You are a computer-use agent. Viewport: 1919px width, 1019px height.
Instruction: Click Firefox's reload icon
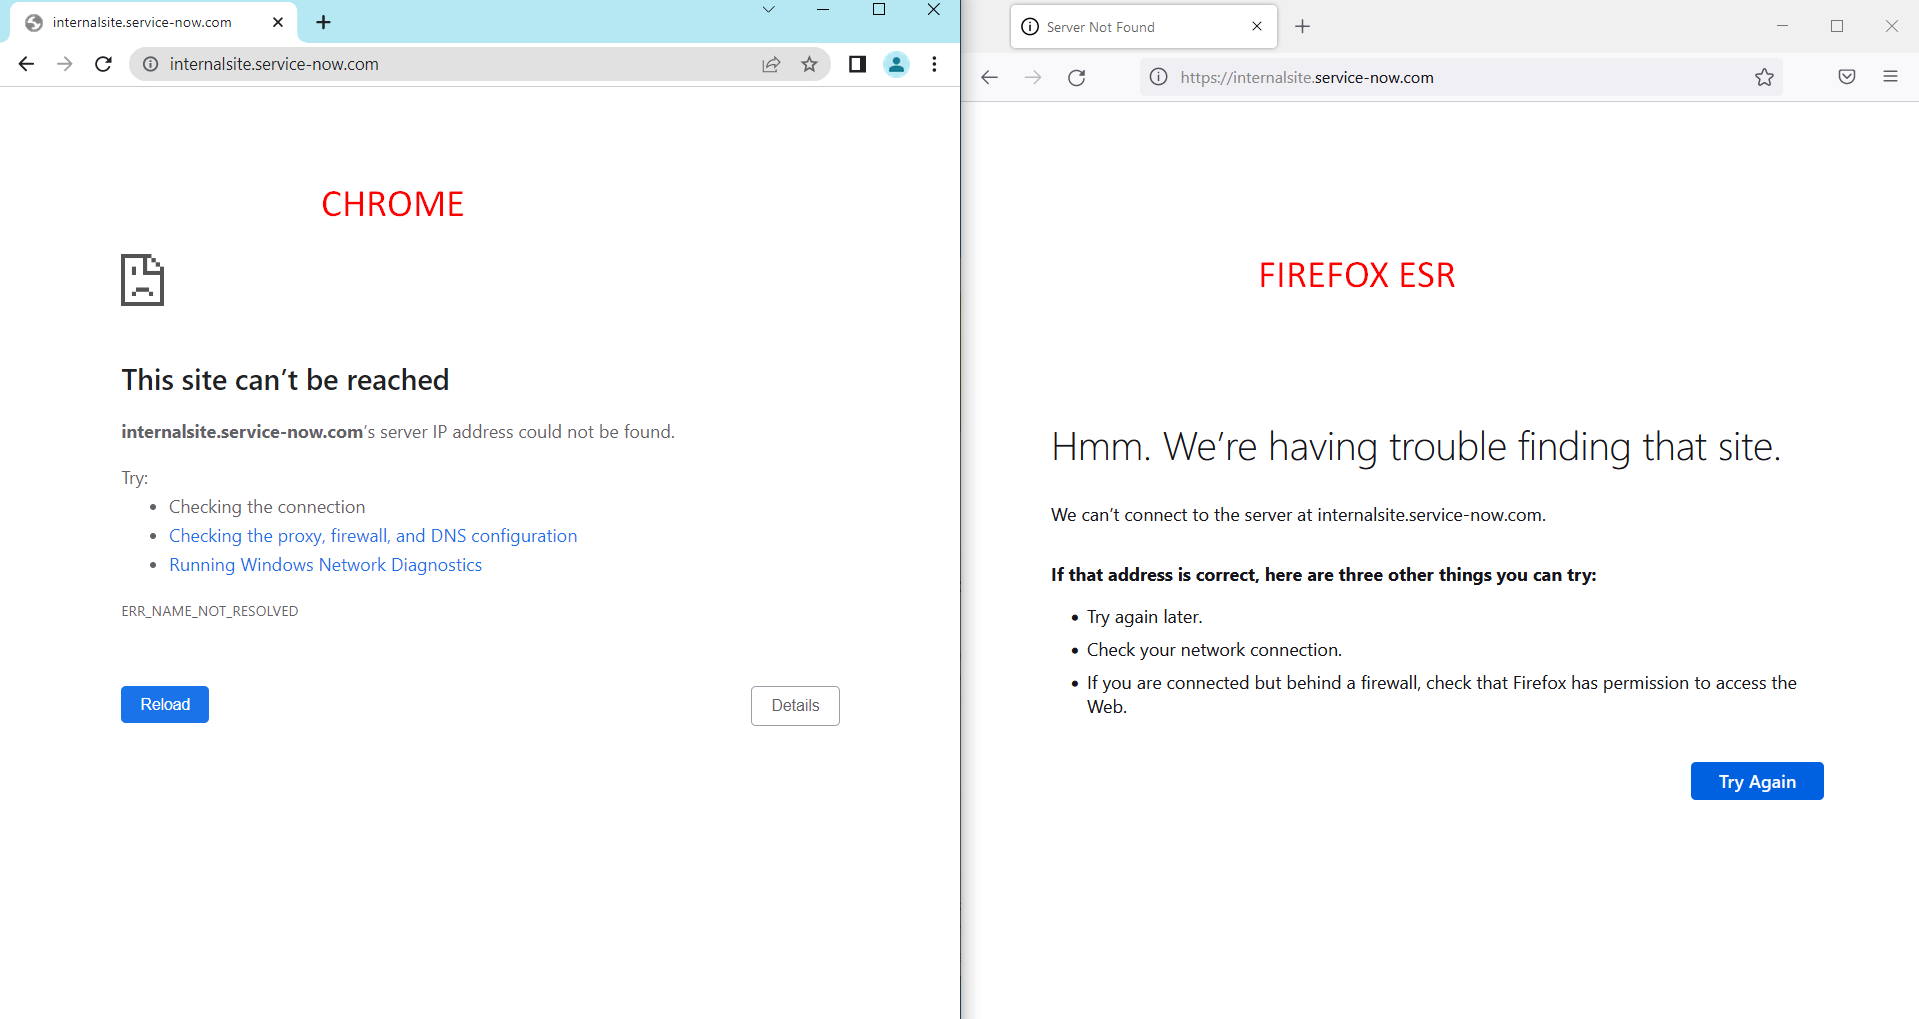(x=1077, y=76)
